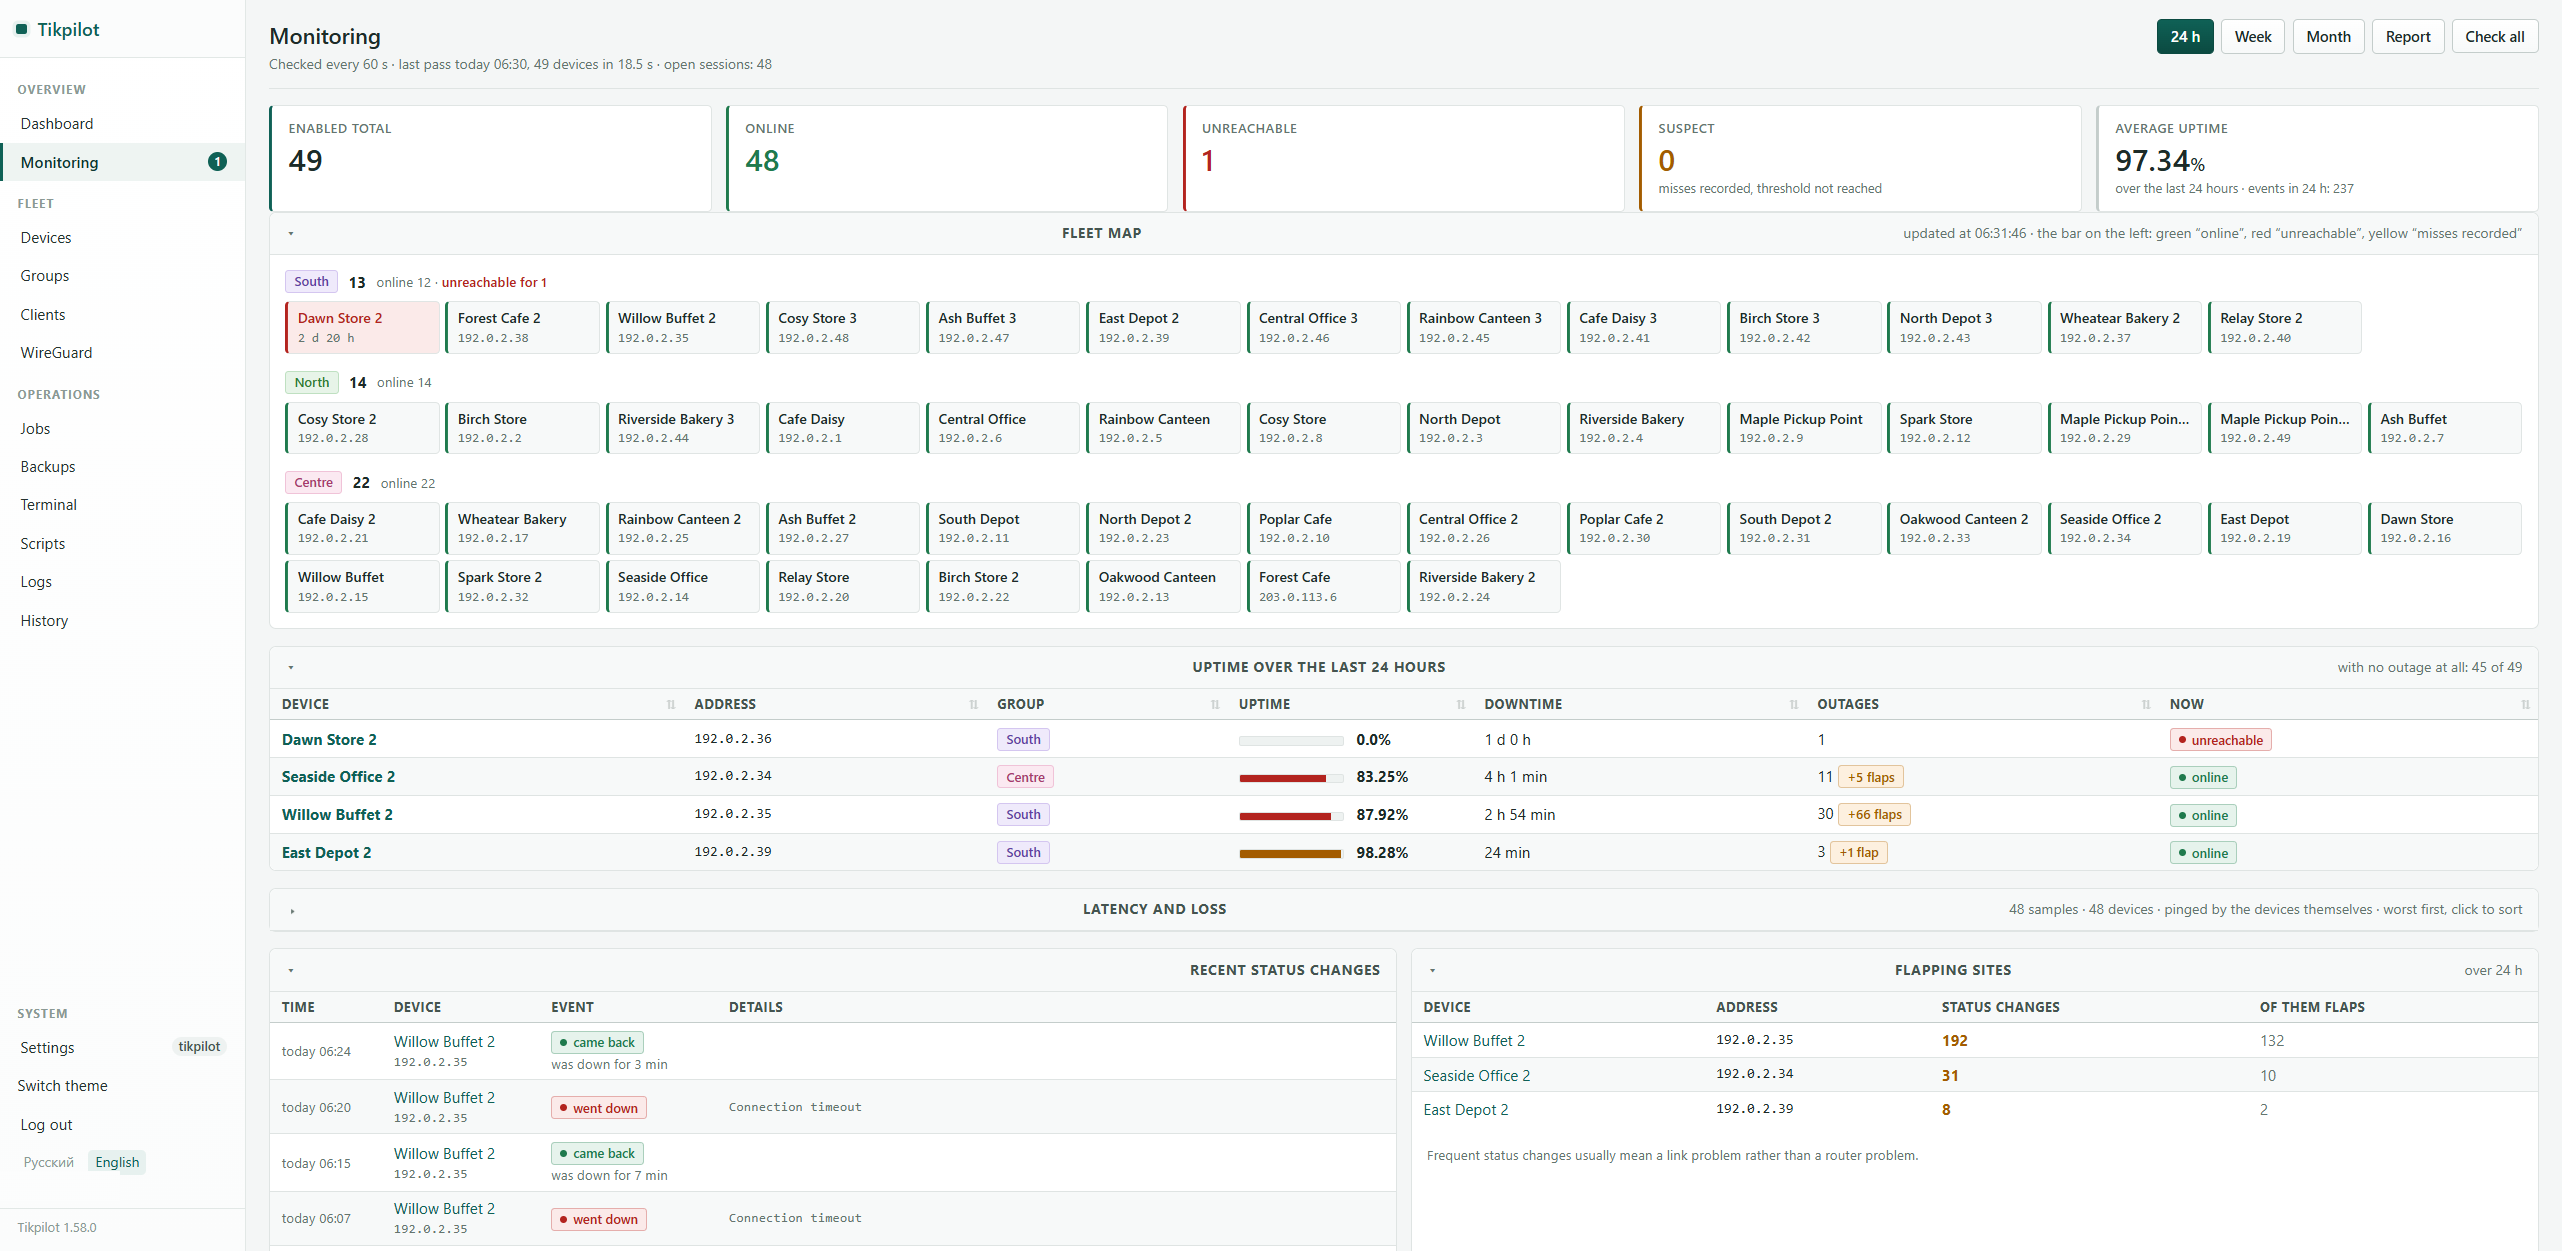This screenshot has width=2562, height=1251.
Task: Select unreachable Dawn Store 2 fleet tile
Action: (x=362, y=328)
